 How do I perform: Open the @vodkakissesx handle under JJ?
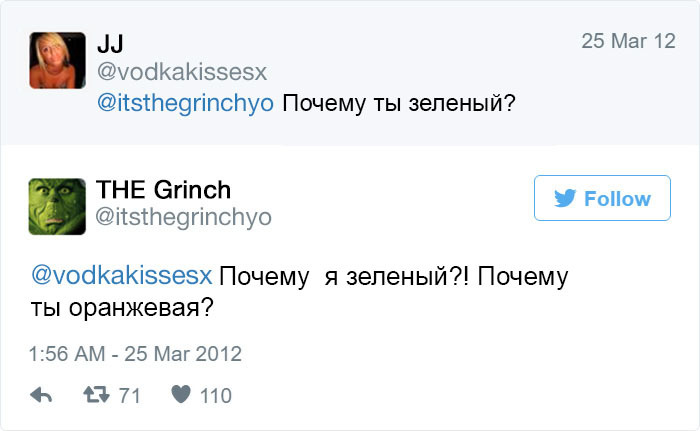click(x=182, y=72)
